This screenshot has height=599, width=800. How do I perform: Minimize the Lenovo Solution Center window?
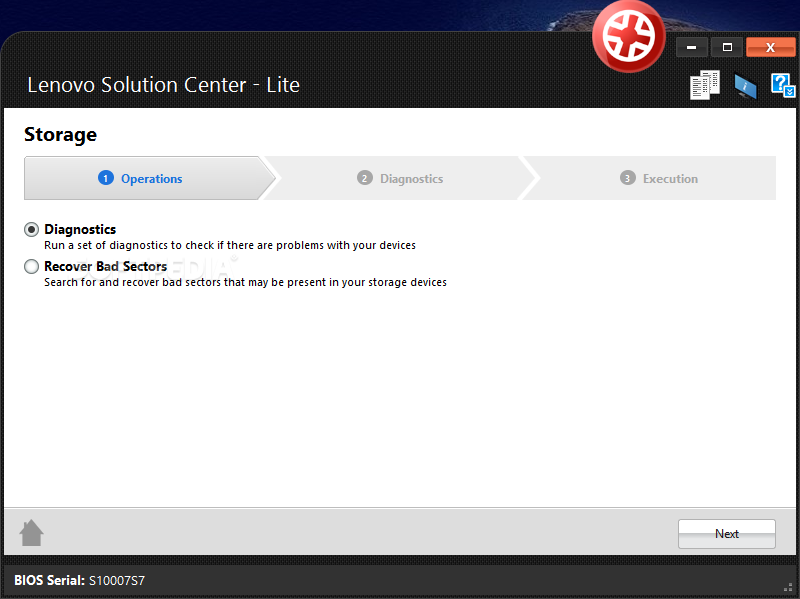coord(691,47)
